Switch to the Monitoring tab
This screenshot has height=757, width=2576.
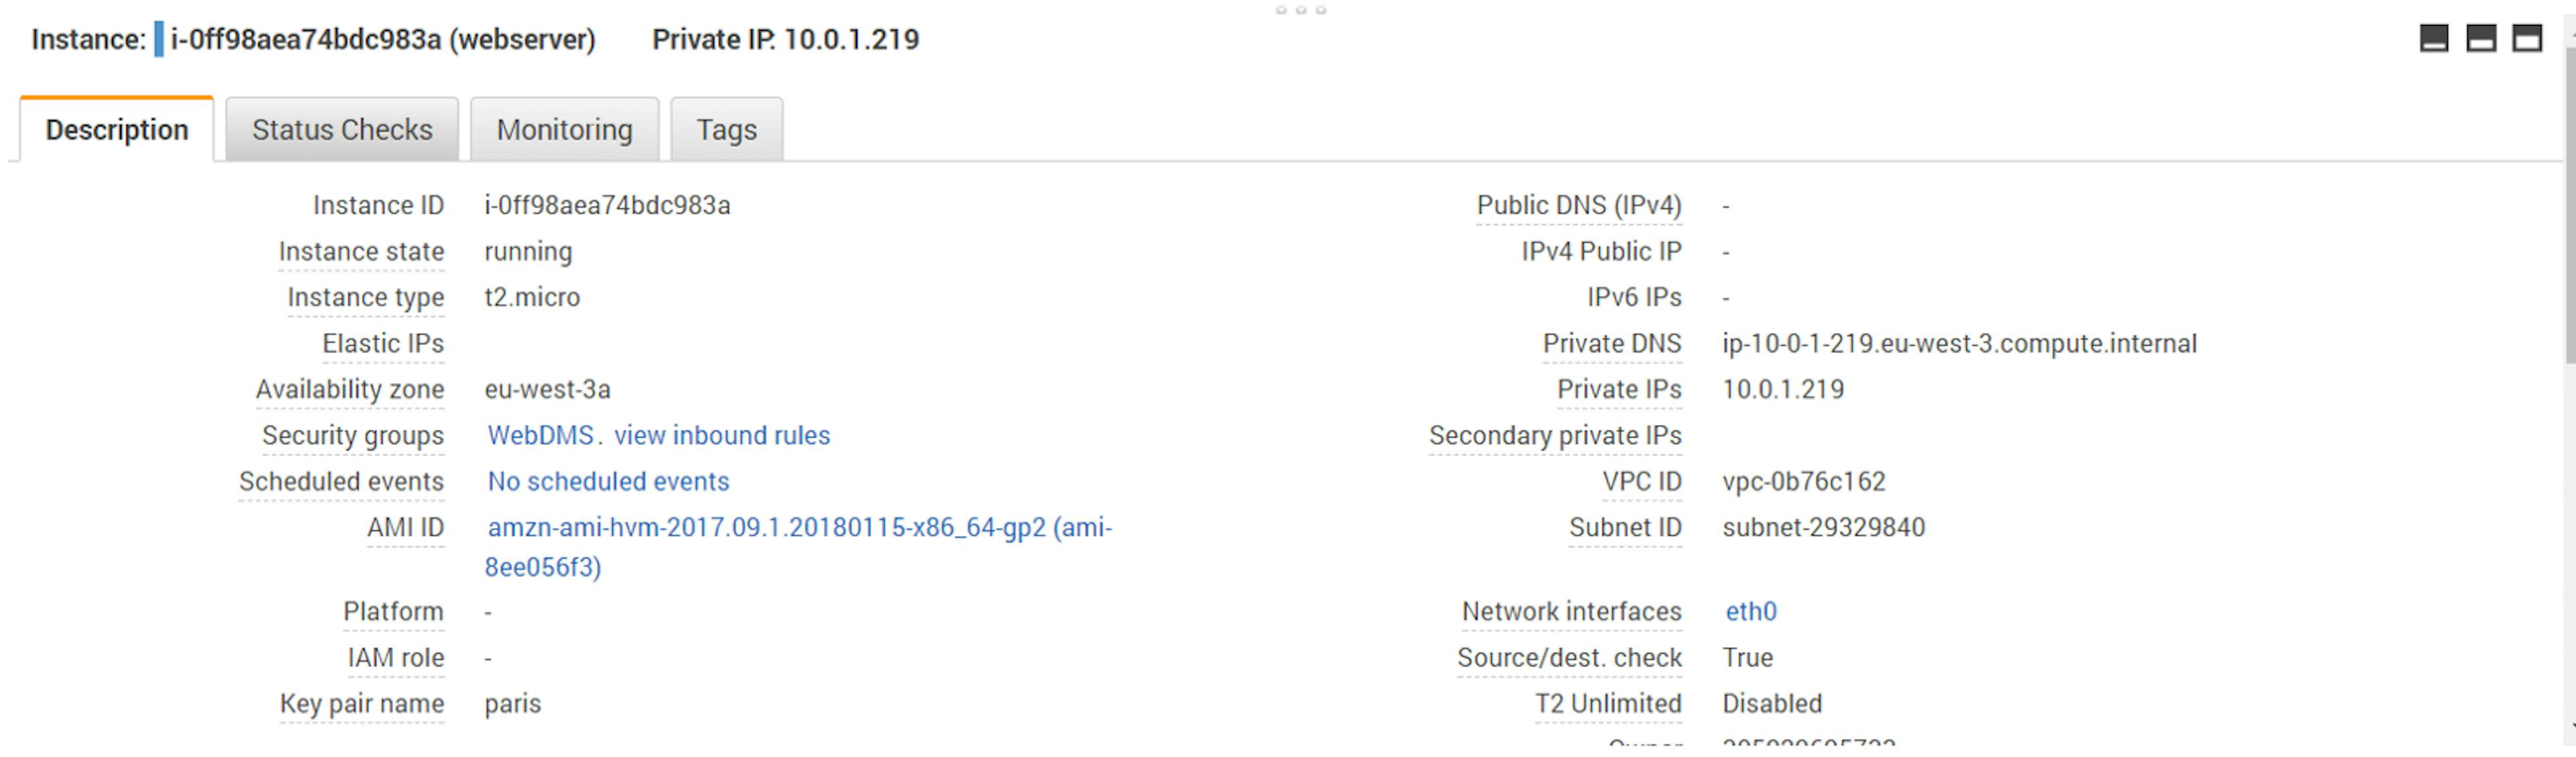(564, 130)
